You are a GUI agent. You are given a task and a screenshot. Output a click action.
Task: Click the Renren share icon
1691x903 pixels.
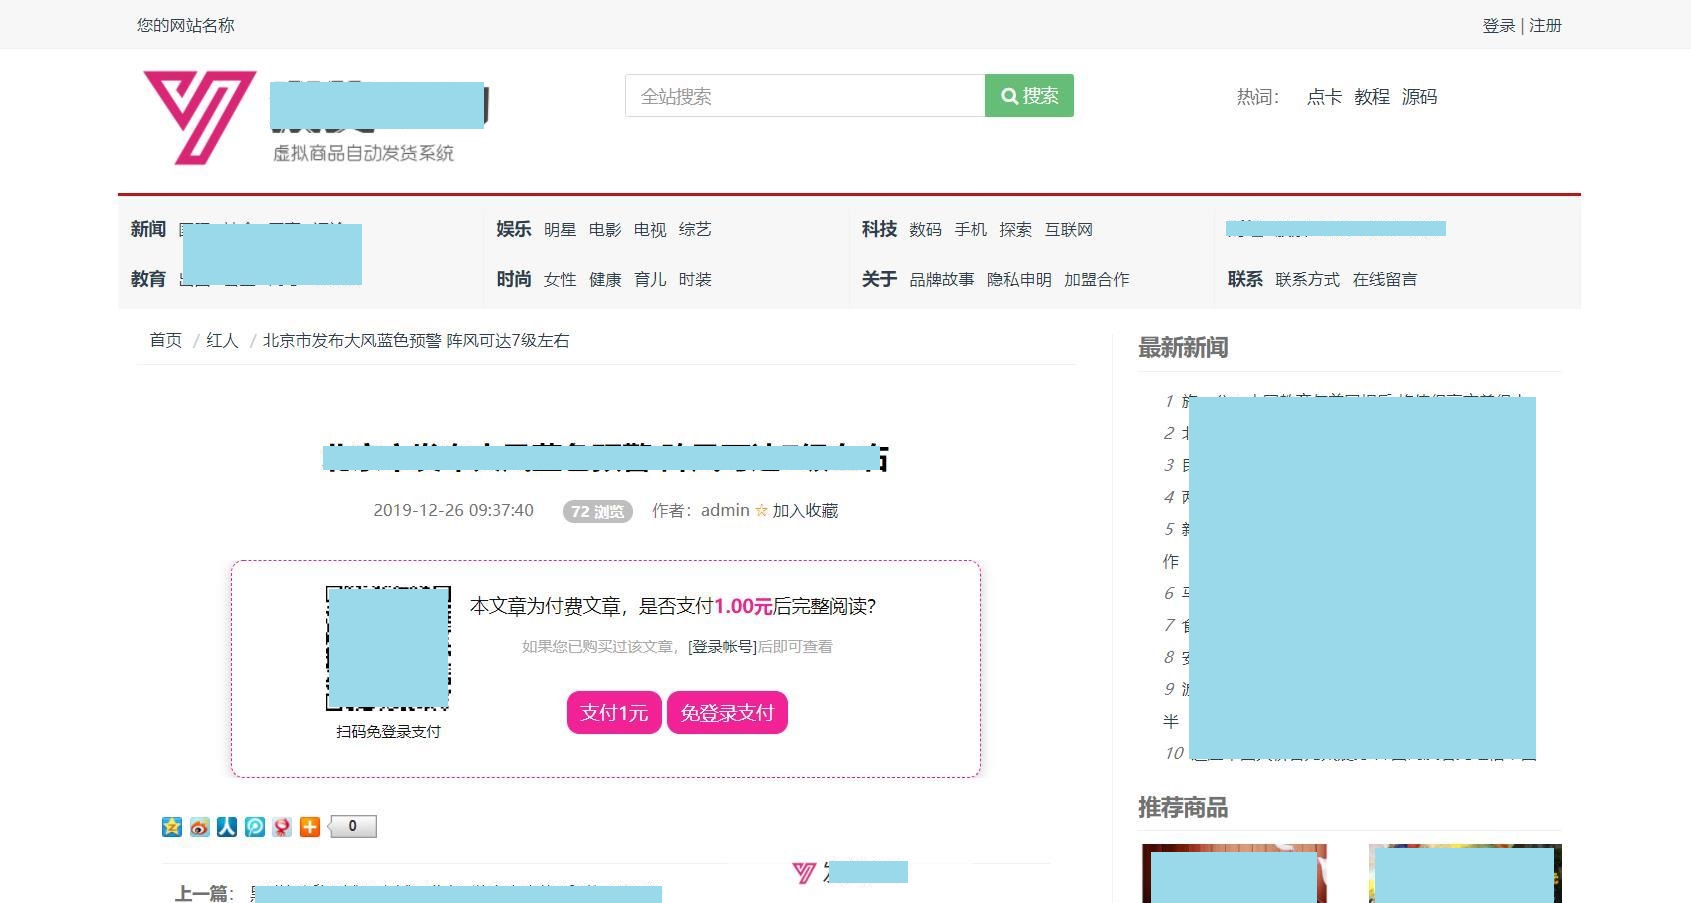[x=227, y=827]
